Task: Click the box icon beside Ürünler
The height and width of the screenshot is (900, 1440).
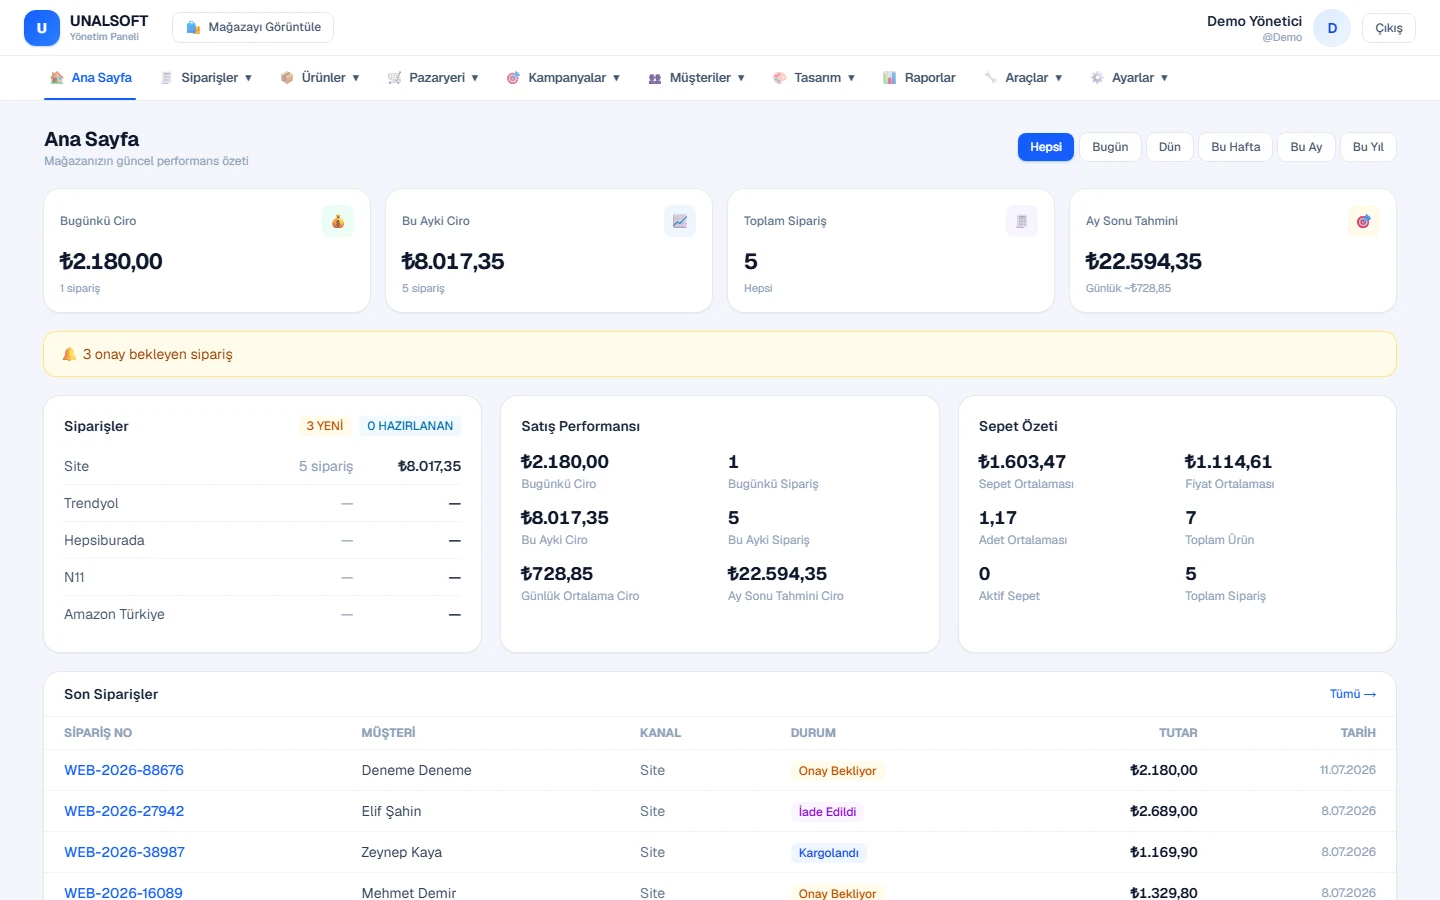Action: [287, 78]
